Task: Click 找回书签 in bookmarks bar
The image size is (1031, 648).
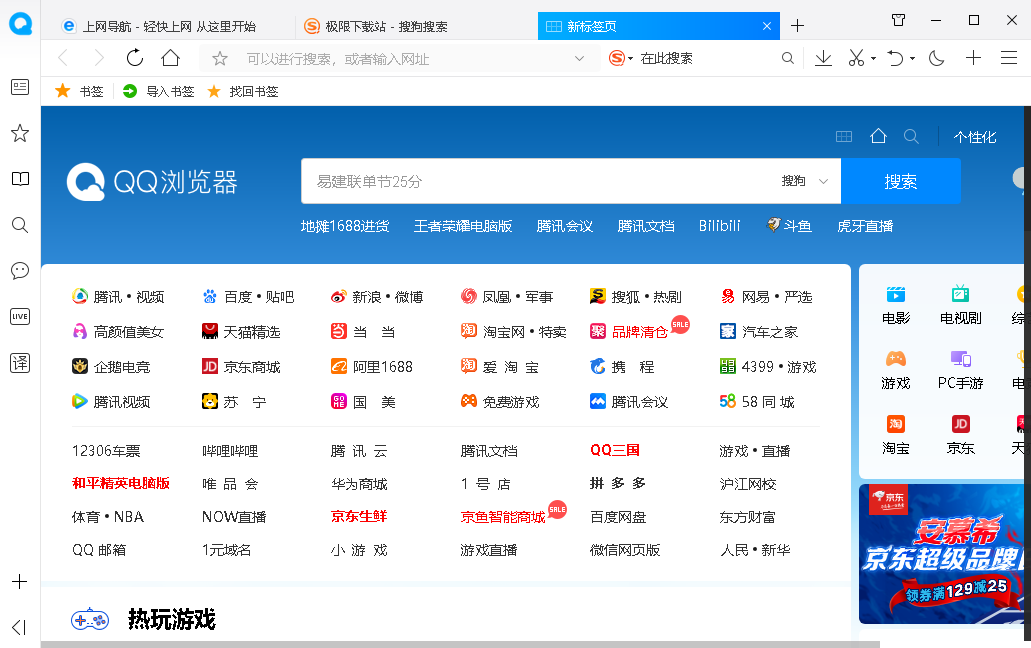Action: (243, 91)
